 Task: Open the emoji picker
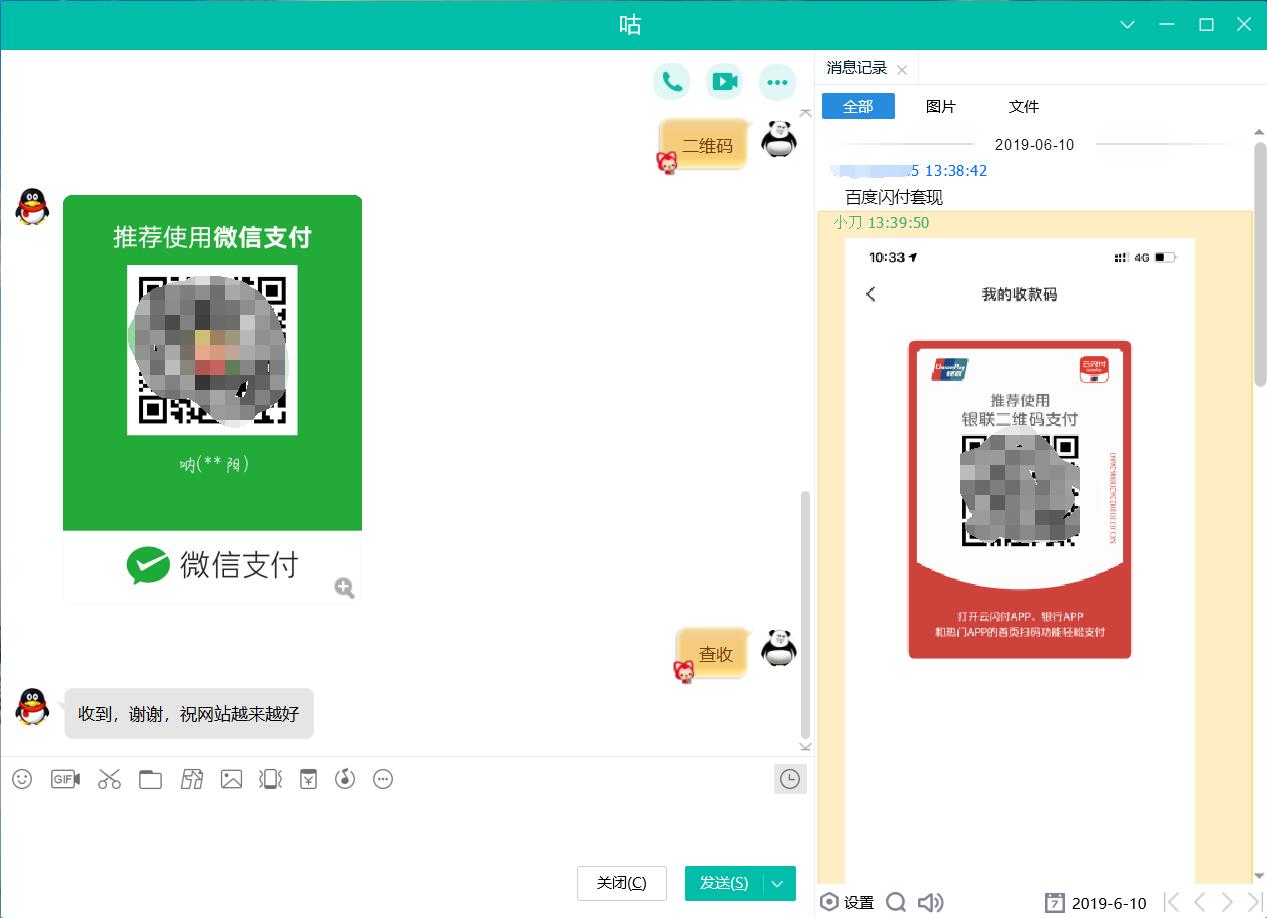22,779
